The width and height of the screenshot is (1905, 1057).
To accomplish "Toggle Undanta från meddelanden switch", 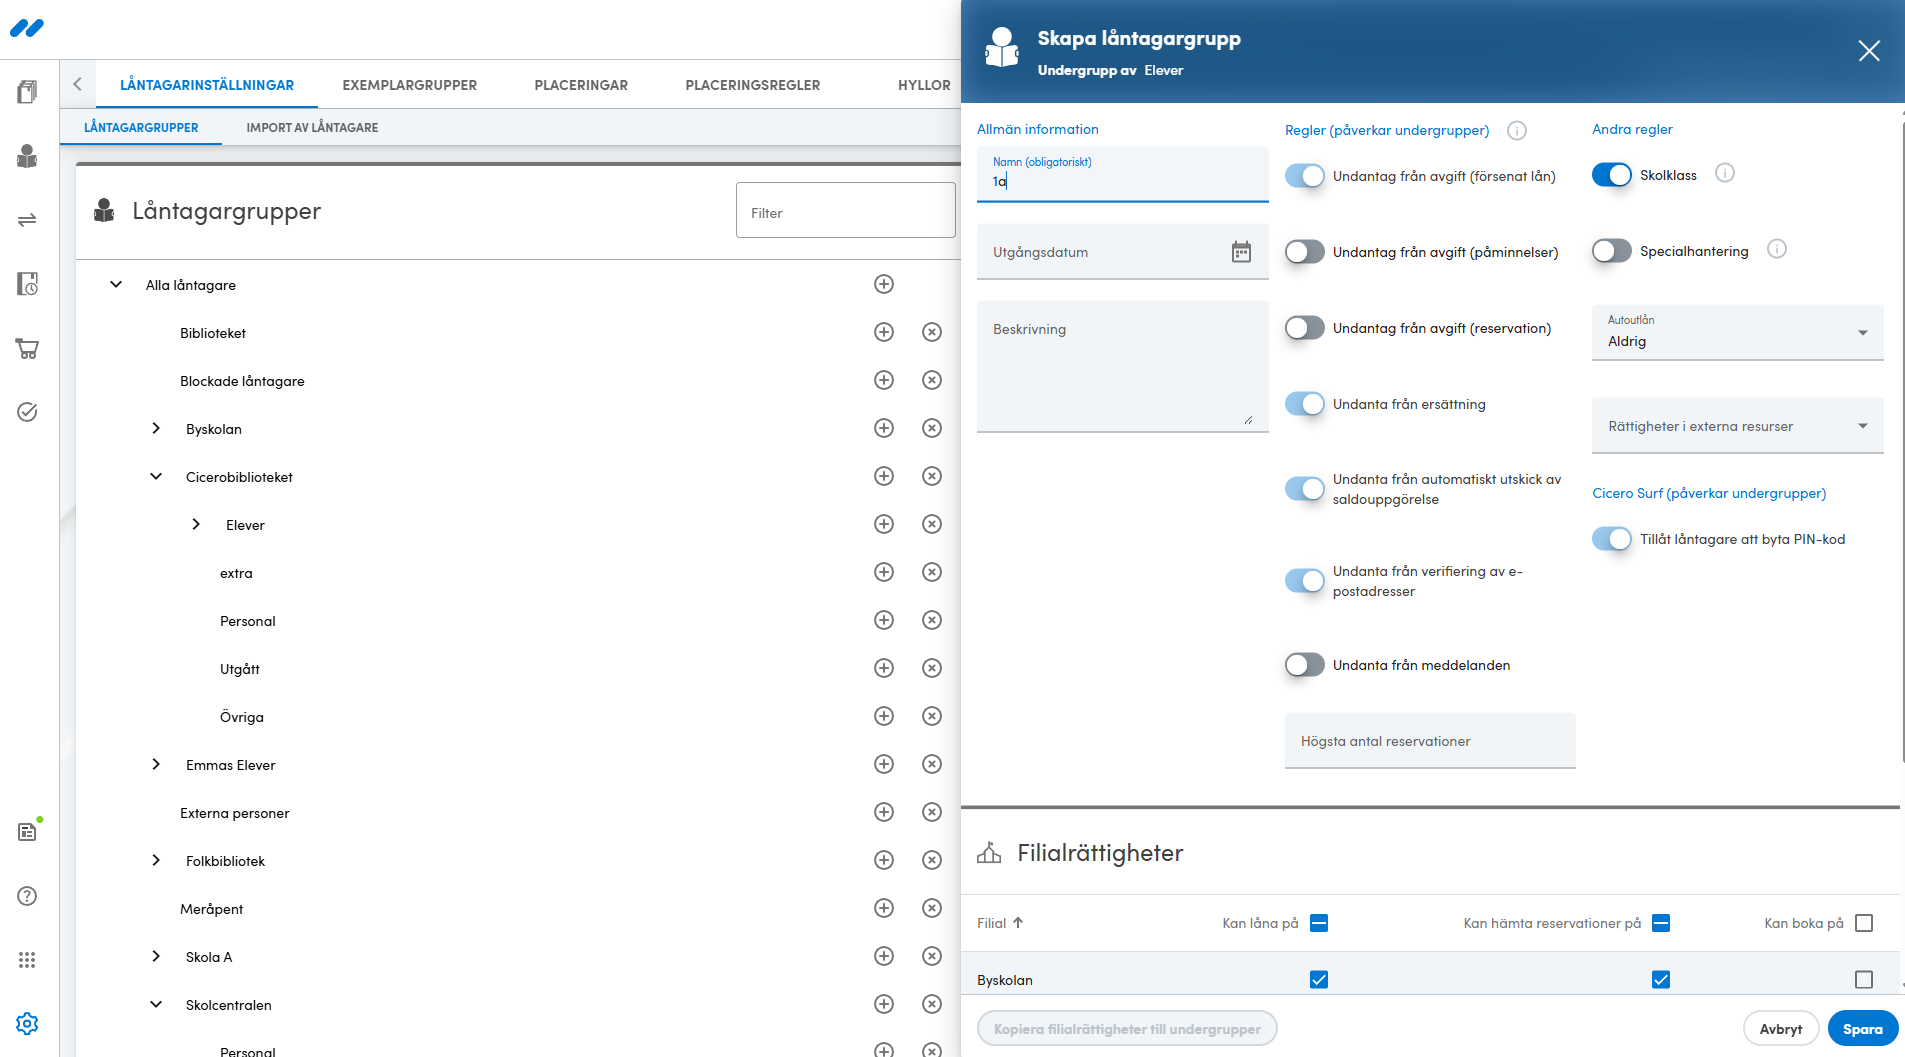I will pyautogui.click(x=1305, y=665).
